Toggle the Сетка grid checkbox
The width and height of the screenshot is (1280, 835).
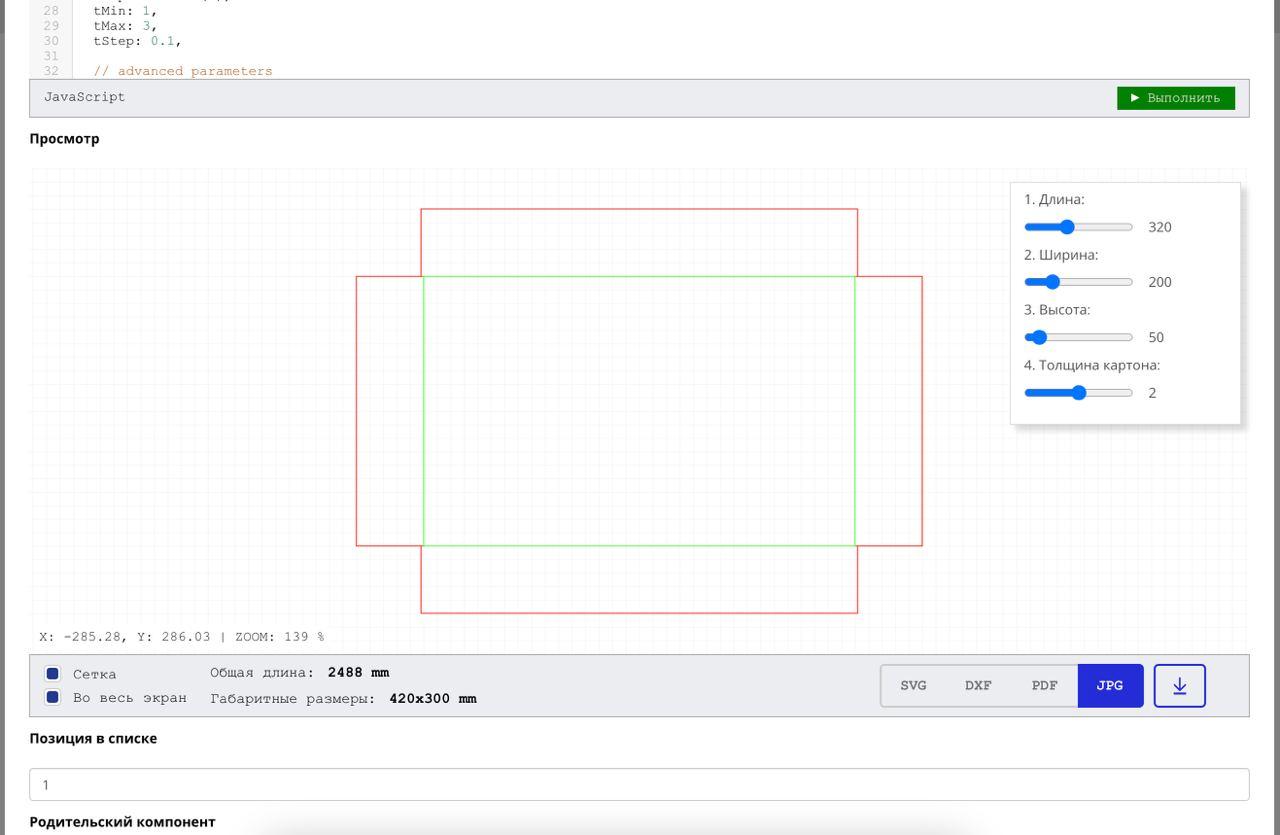[53, 674]
